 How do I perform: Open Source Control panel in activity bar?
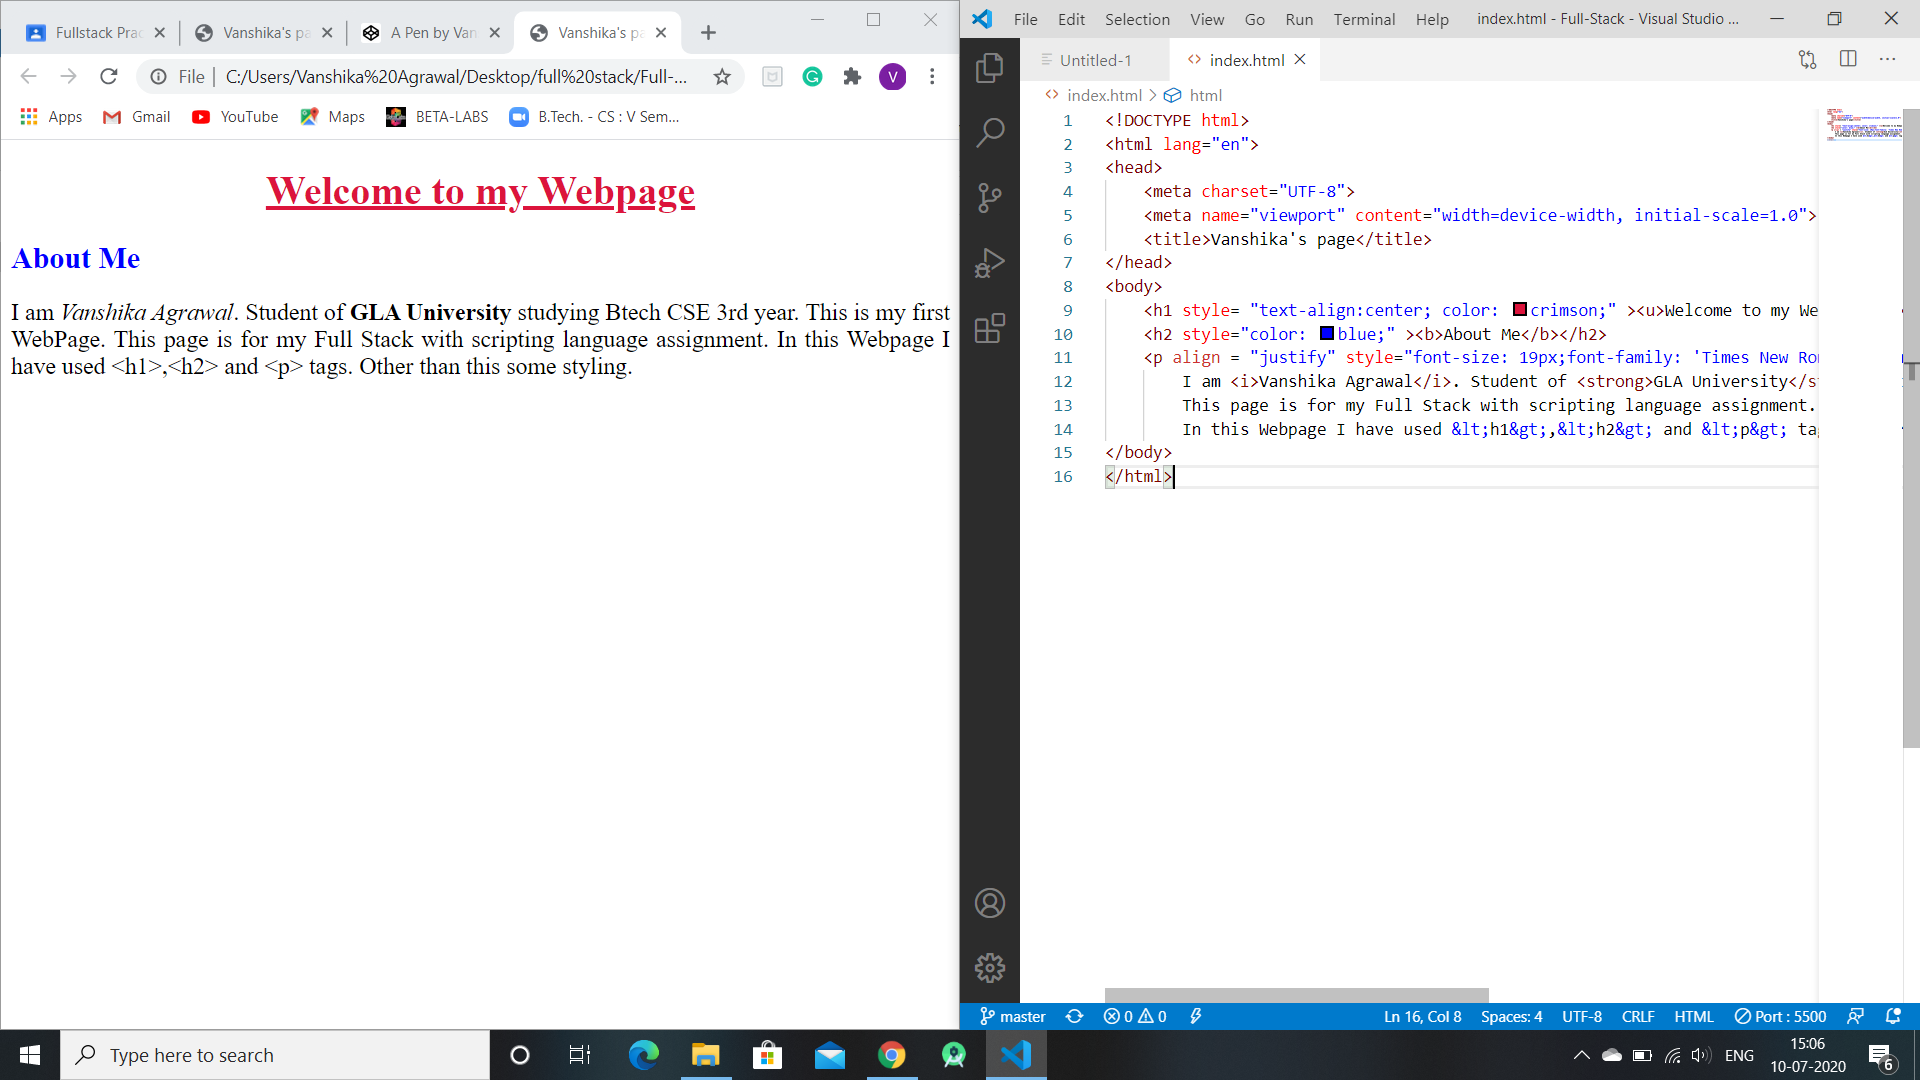[989, 198]
